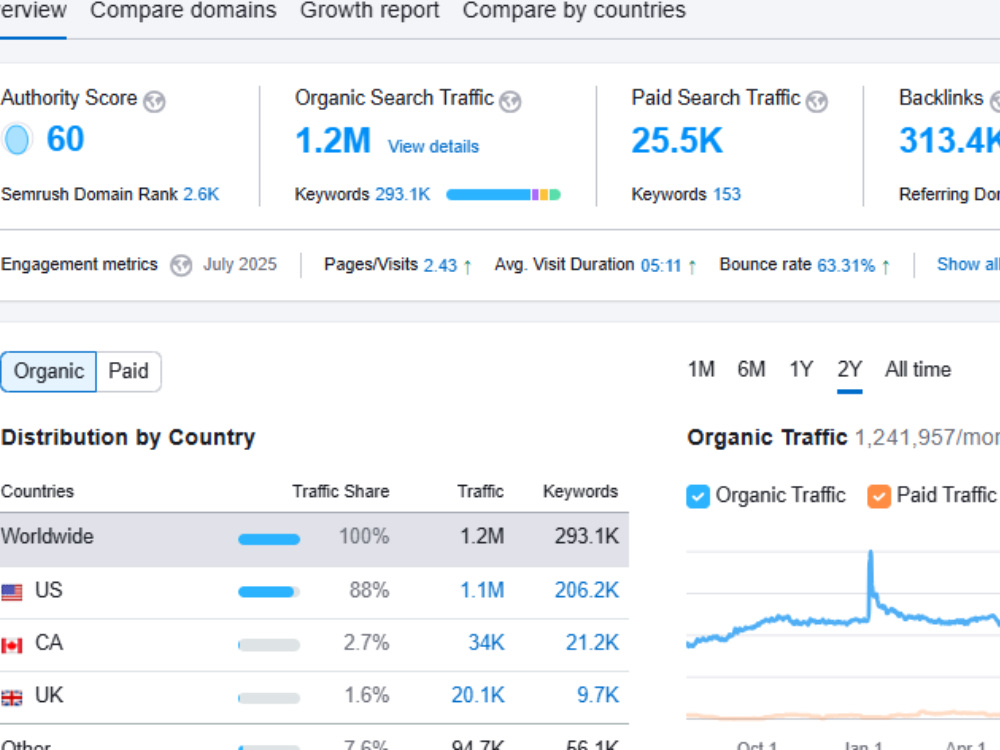
Task: Click the US flag icon
Action: point(11,592)
